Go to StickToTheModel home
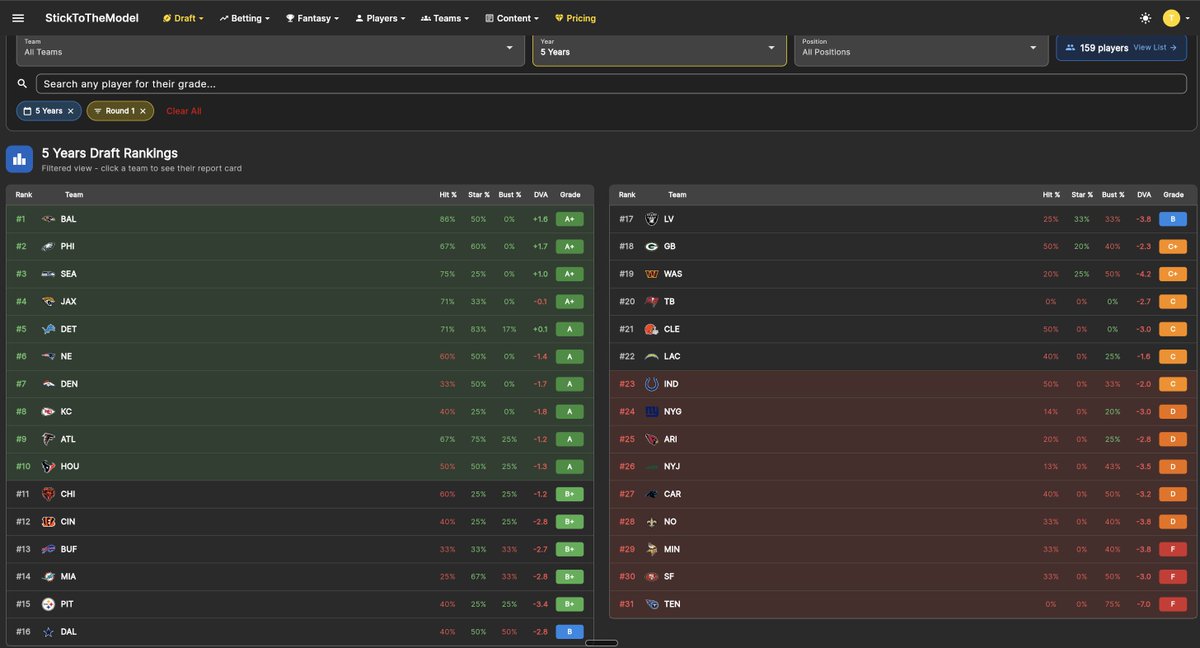Image resolution: width=1200 pixels, height=648 pixels. point(92,18)
